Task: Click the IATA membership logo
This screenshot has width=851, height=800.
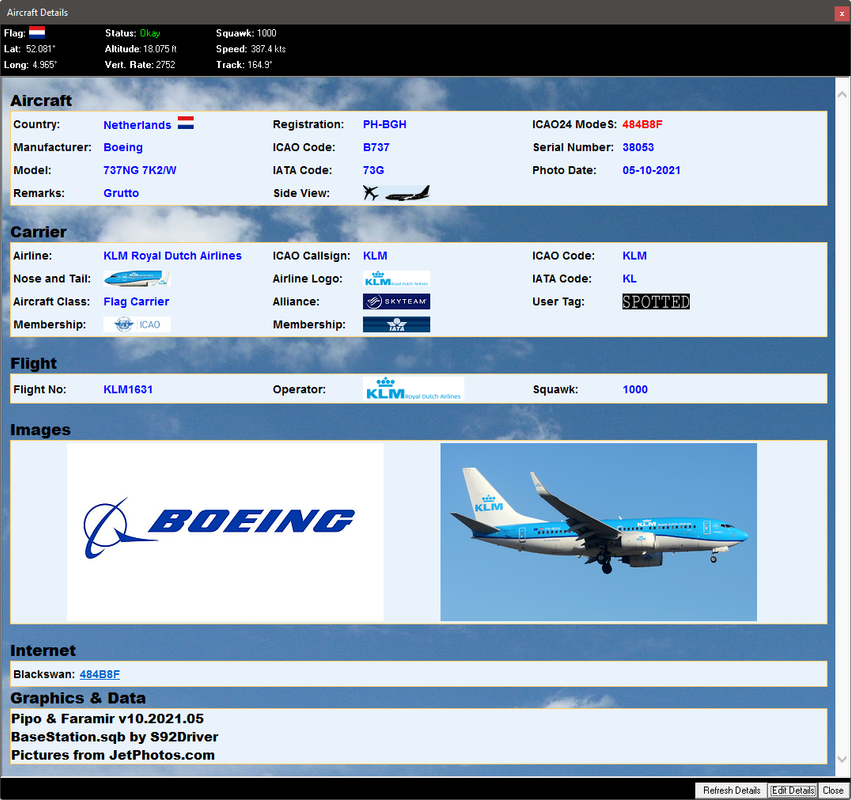Action: (396, 325)
